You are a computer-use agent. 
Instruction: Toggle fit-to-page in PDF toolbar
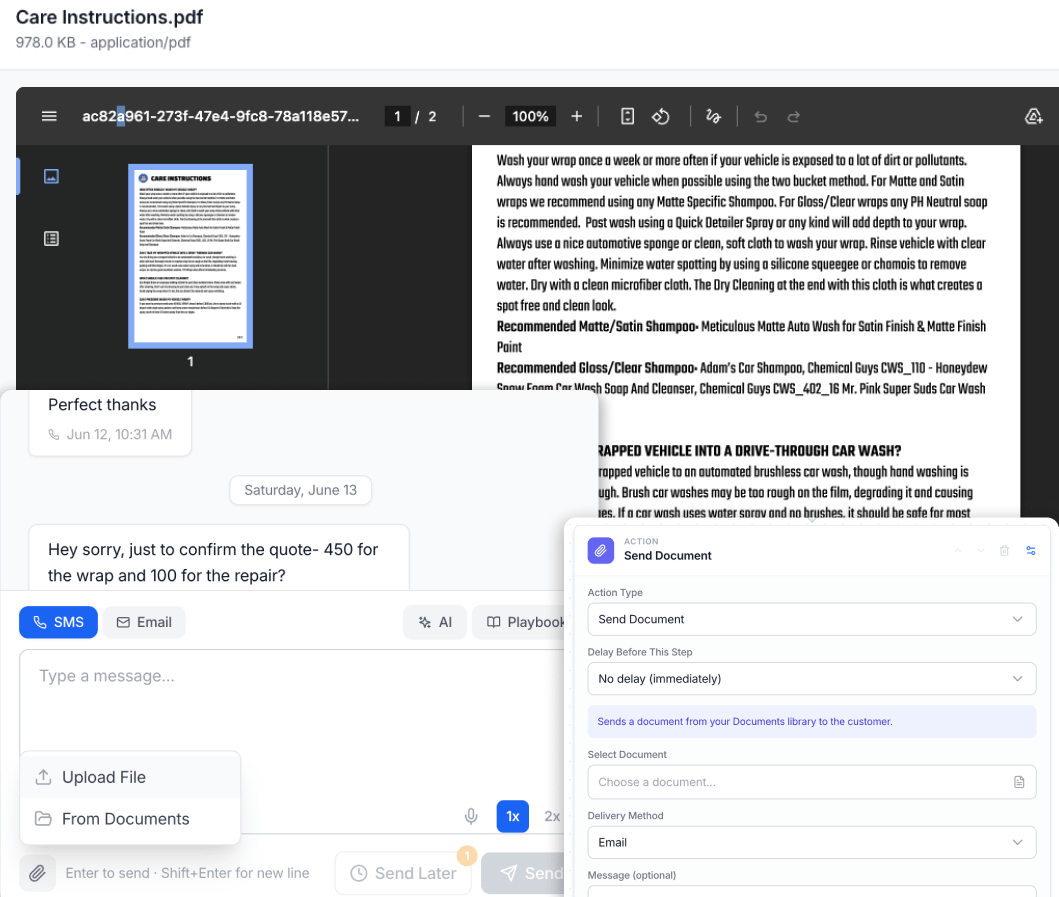[627, 116]
